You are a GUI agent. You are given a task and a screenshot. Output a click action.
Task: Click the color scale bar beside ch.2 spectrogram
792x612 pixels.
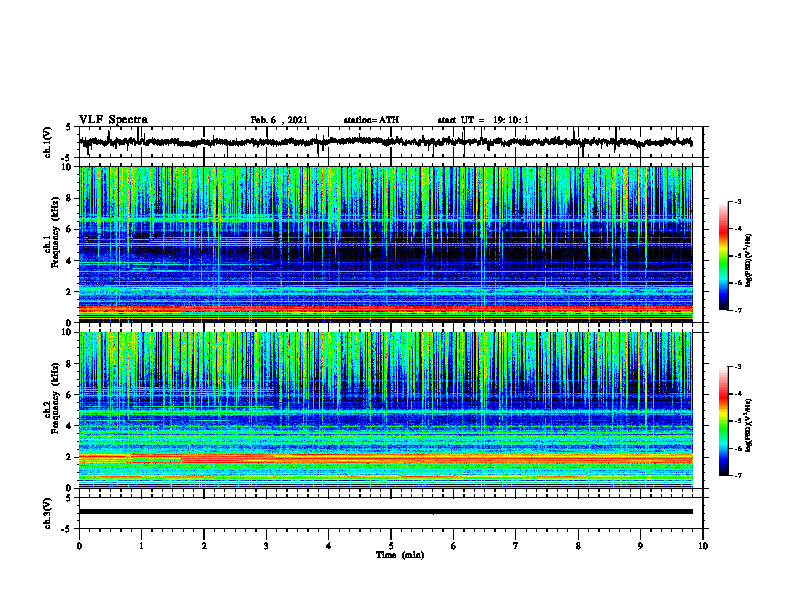[723, 421]
